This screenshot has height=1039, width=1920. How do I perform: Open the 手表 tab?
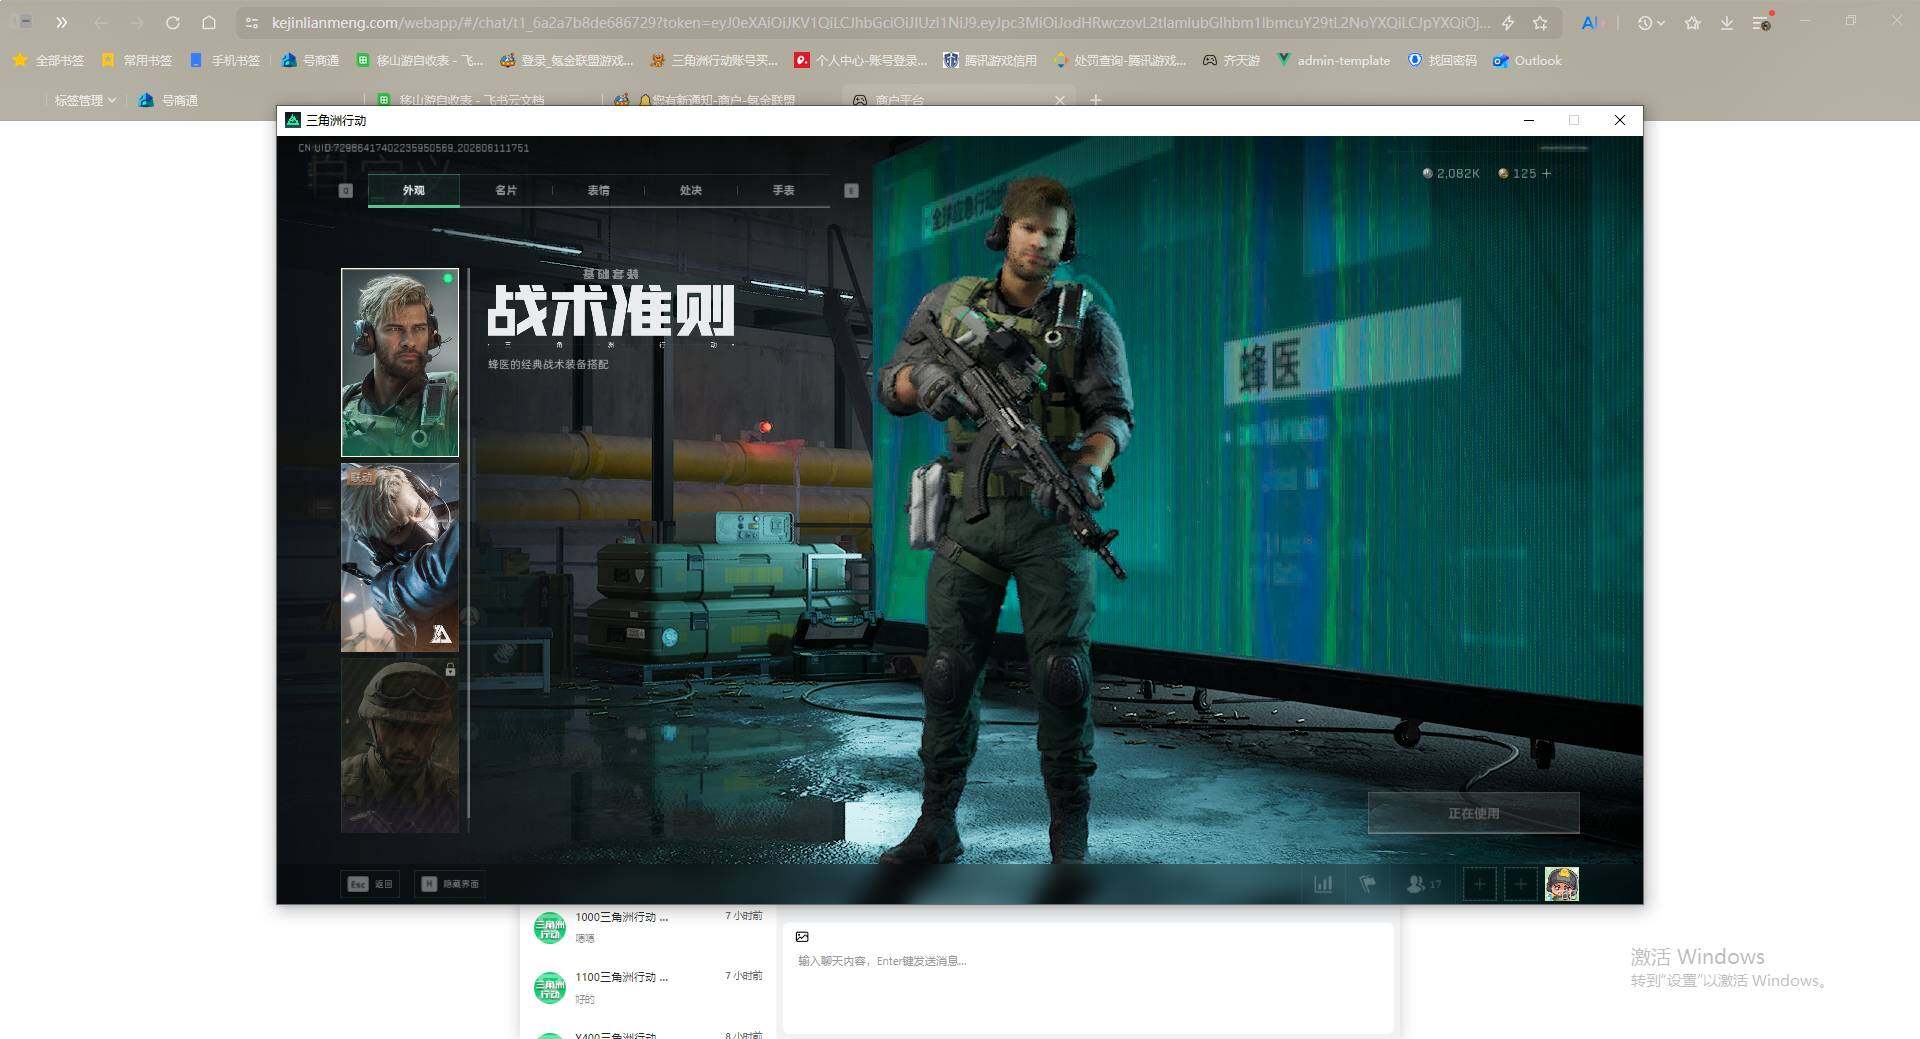tap(783, 190)
